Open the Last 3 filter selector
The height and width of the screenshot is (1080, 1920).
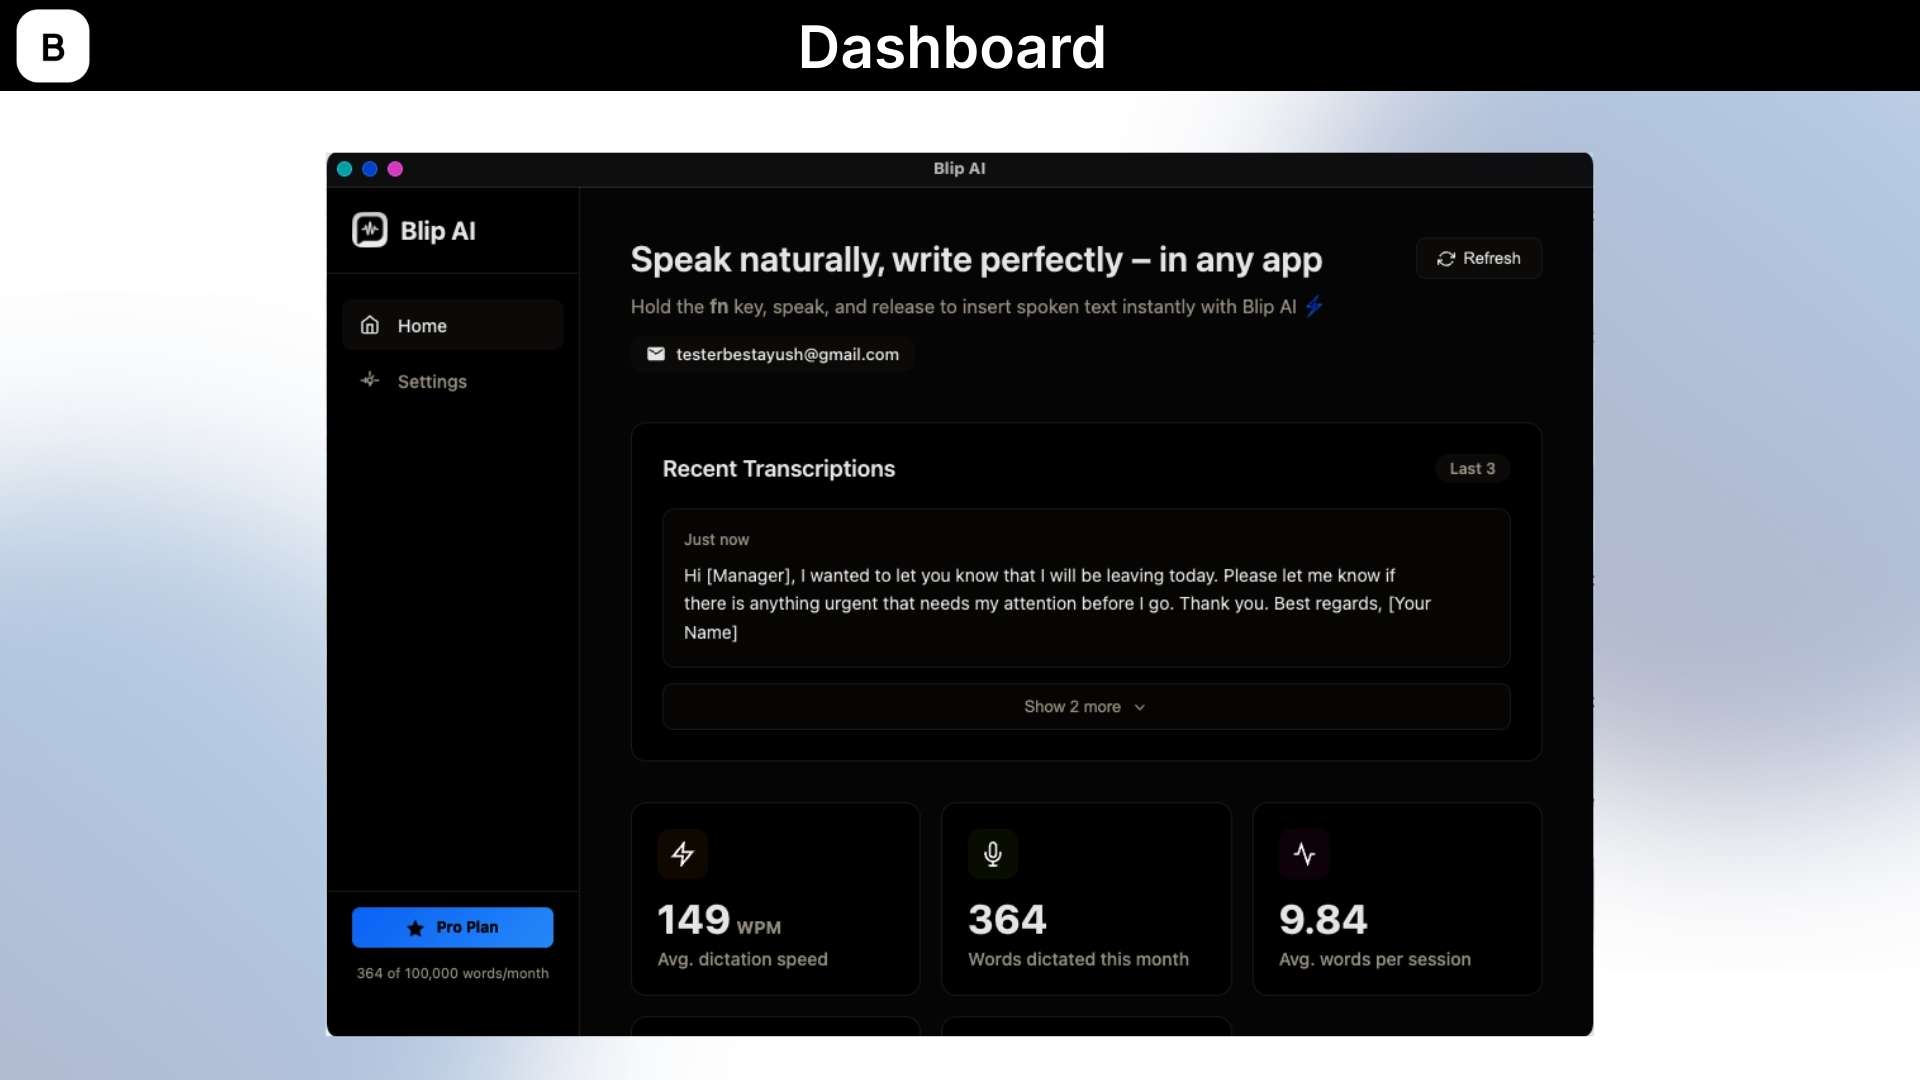(1473, 468)
